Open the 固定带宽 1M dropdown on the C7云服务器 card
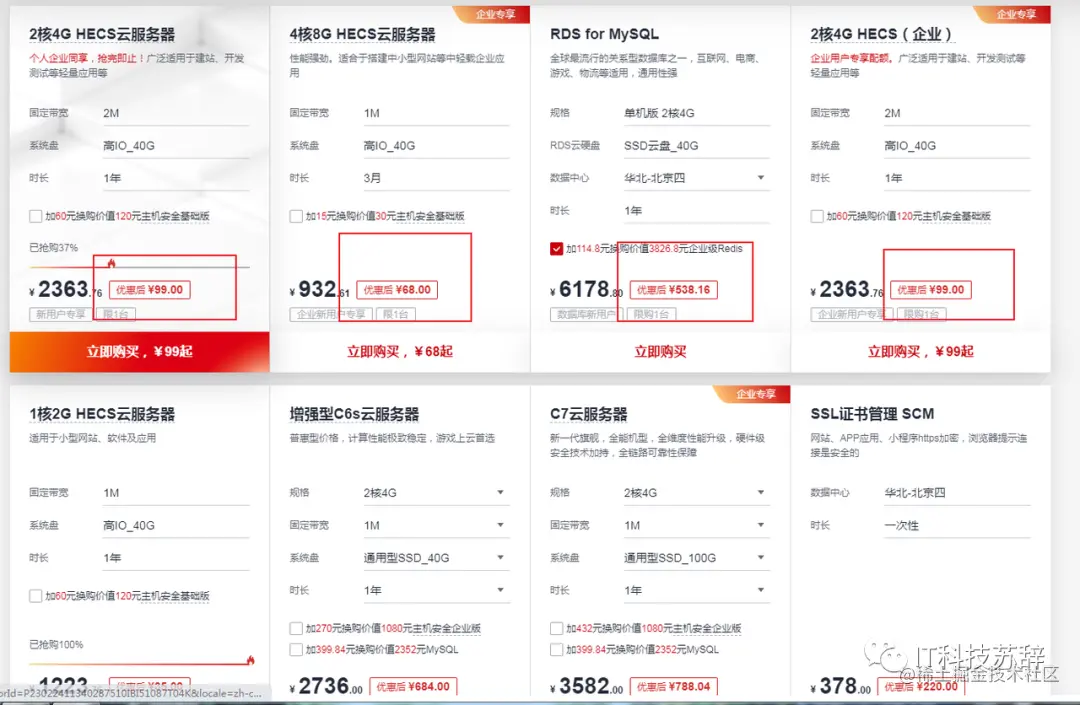Screen dimensions: 1080x705 coord(696,525)
